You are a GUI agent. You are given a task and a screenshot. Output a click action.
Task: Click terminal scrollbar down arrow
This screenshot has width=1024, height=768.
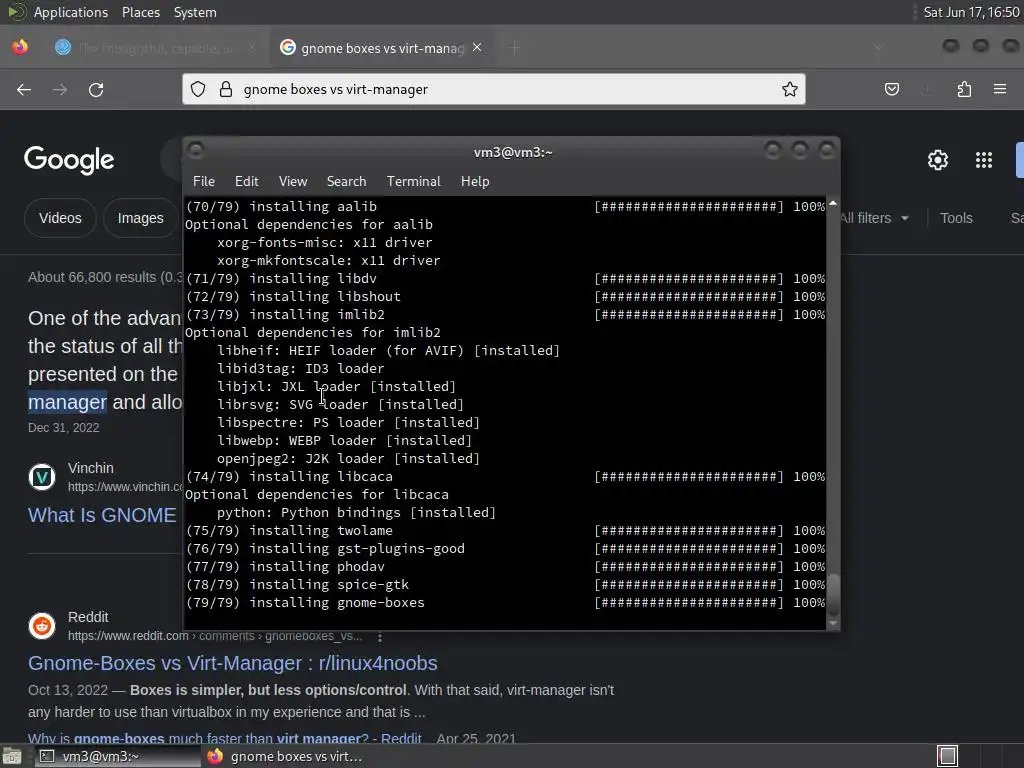pyautogui.click(x=833, y=623)
